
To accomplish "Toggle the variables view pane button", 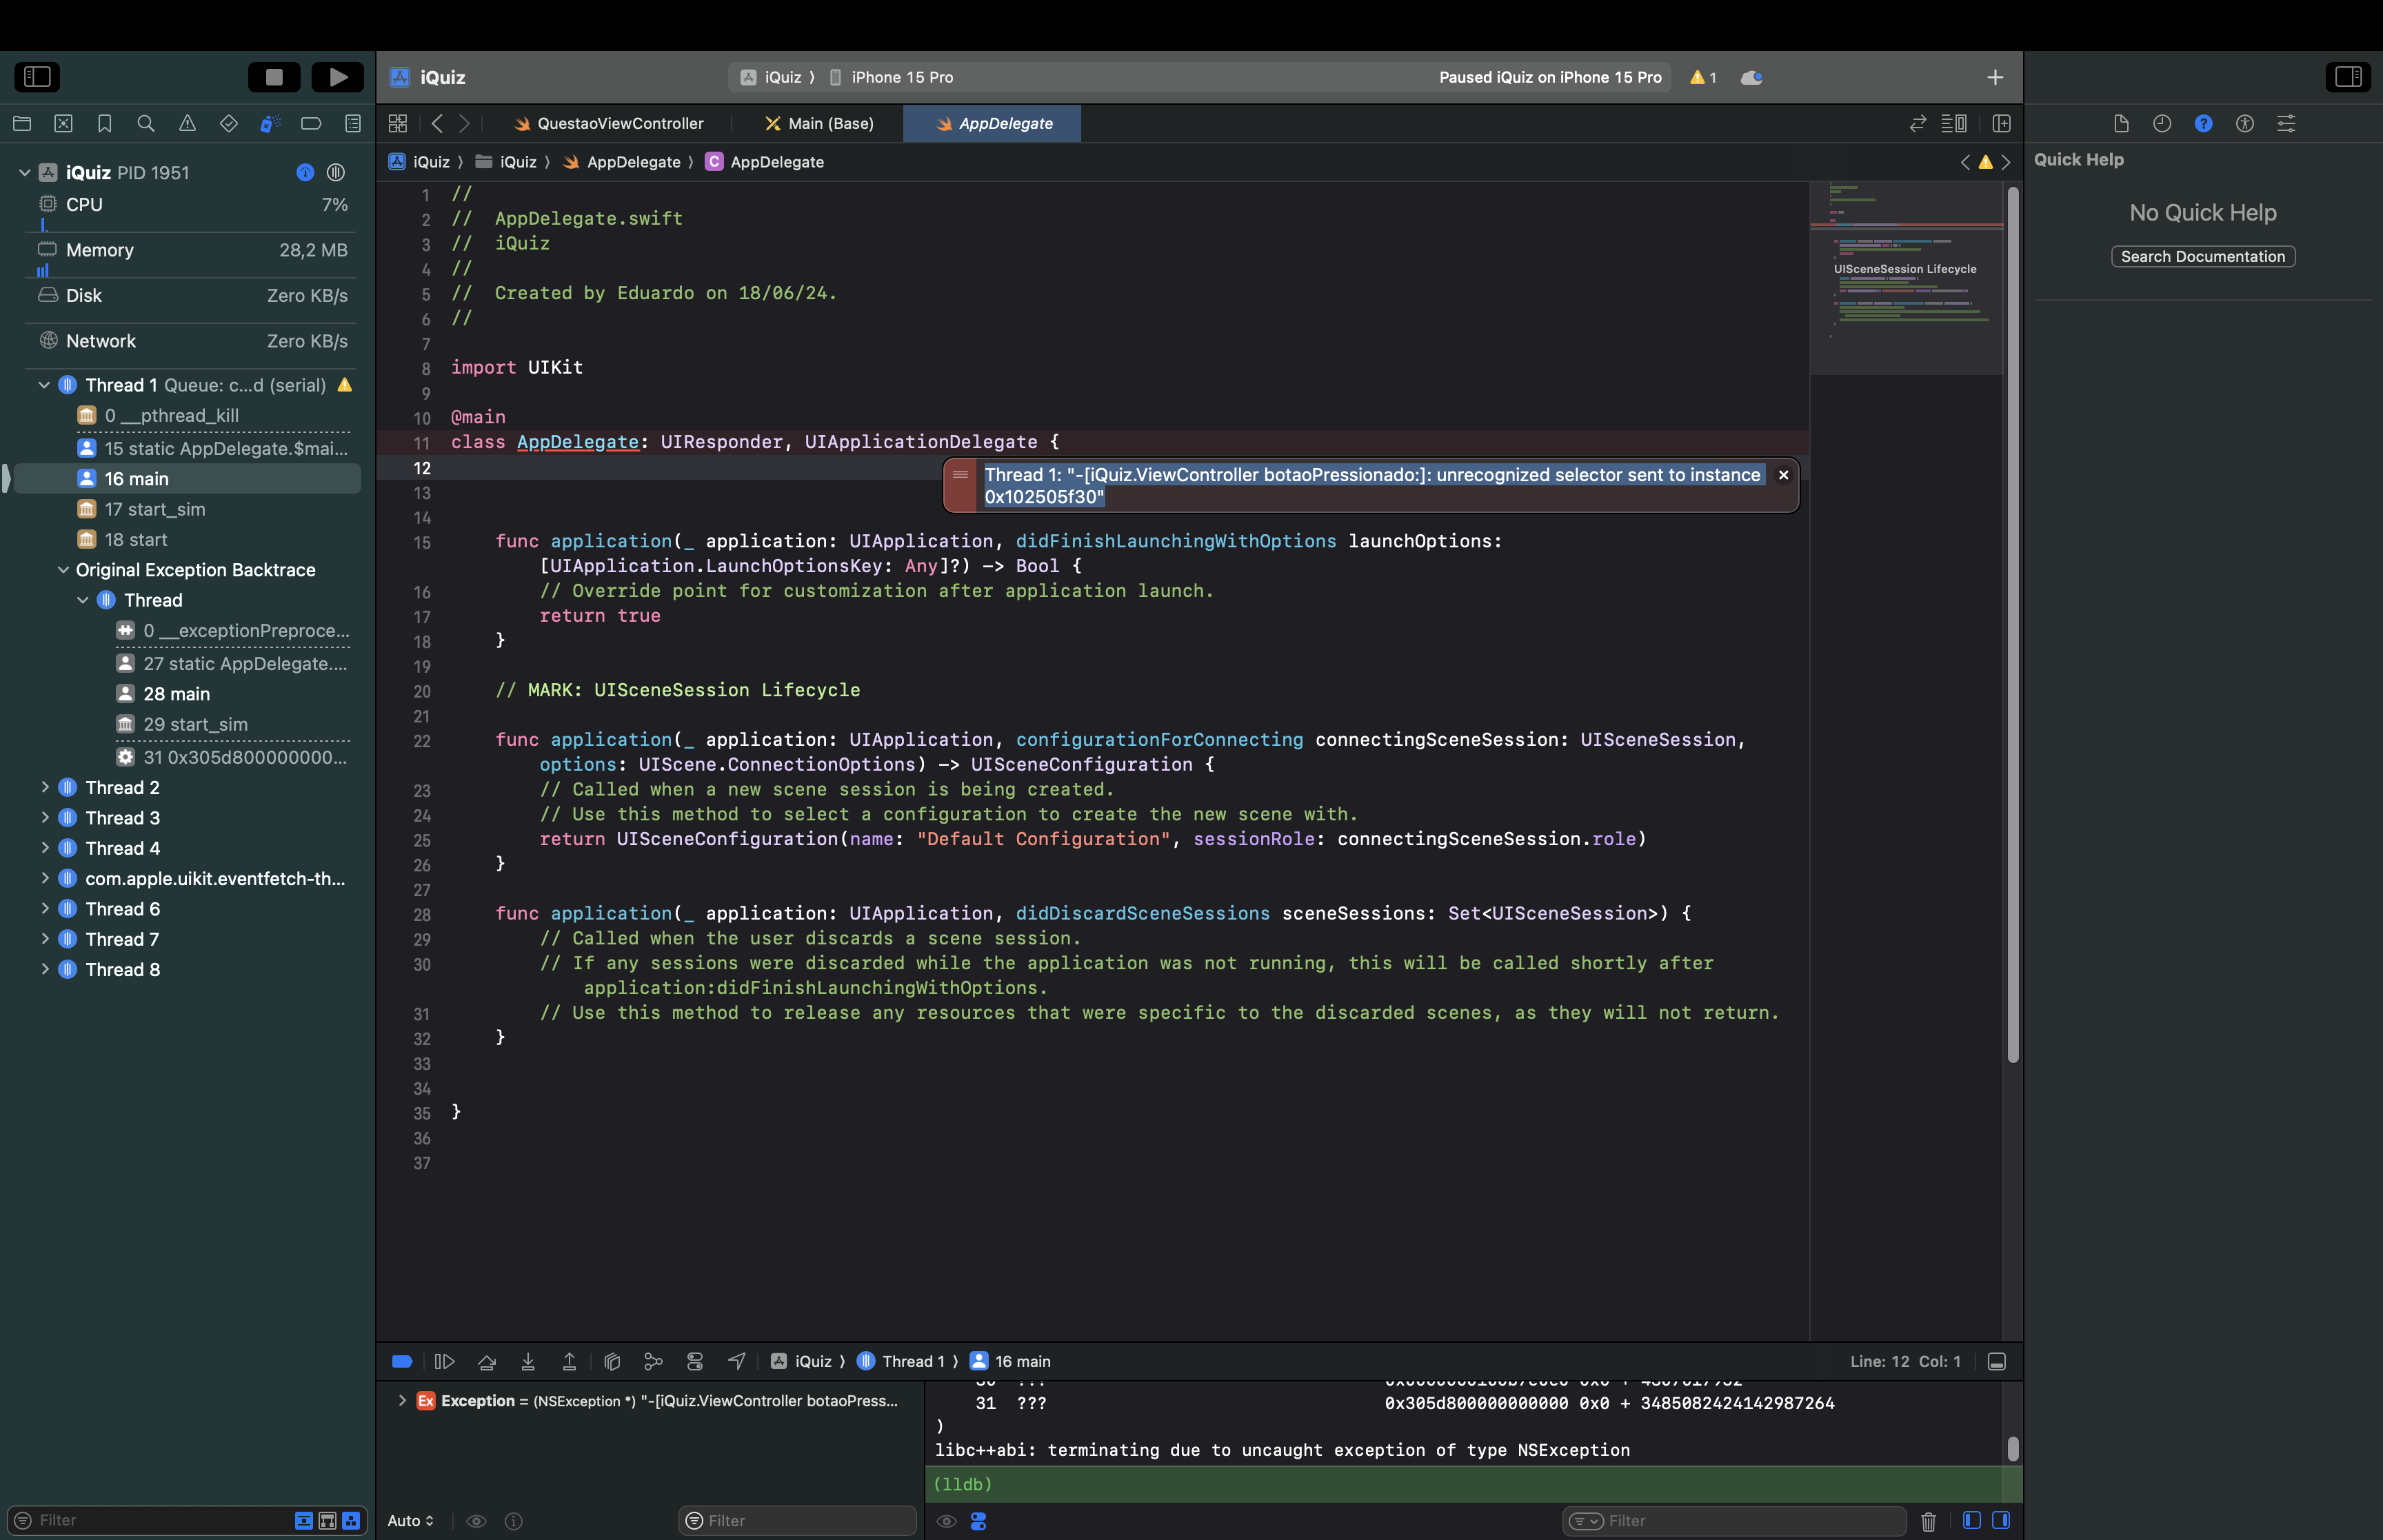I will tap(1972, 1520).
